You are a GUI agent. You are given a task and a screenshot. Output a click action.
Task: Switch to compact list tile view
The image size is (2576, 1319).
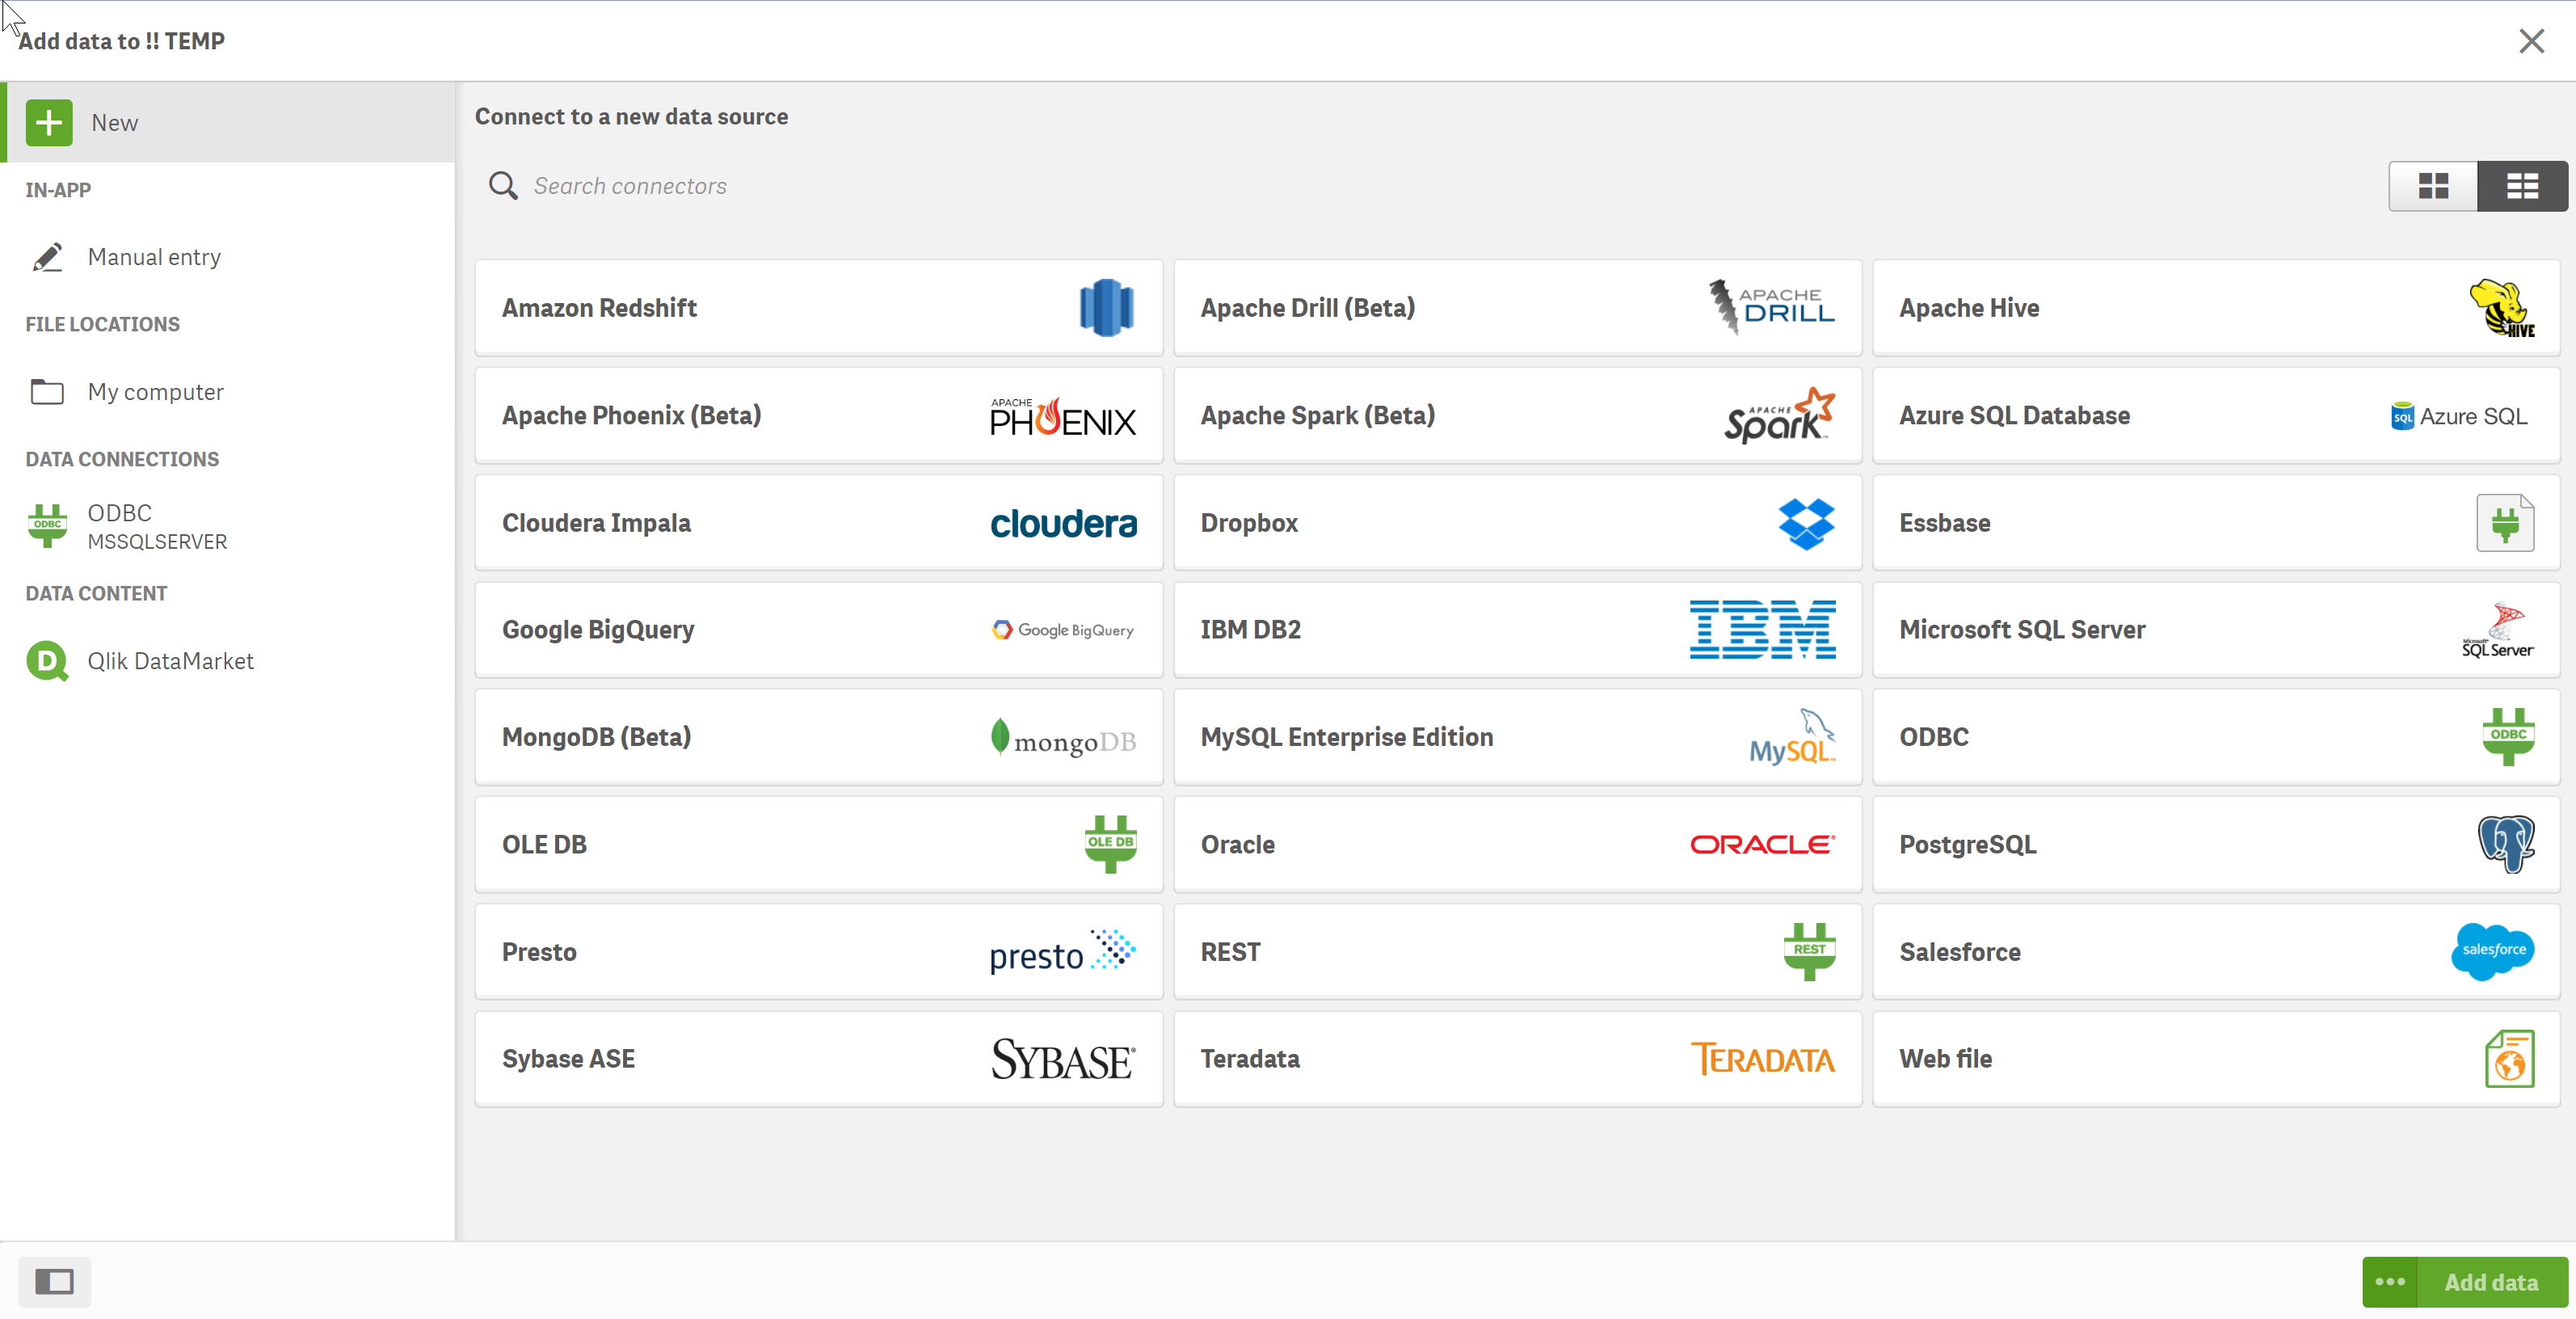pos(2521,186)
